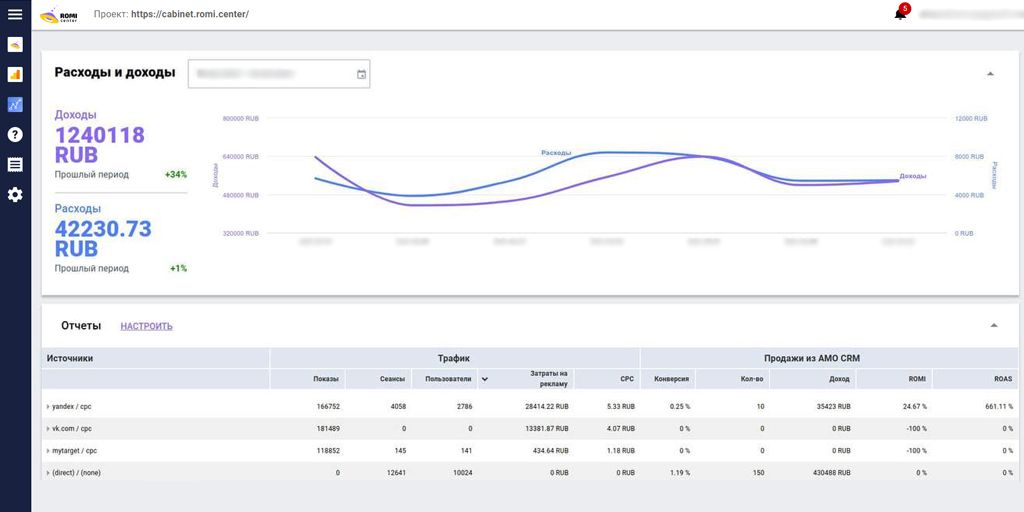Sort by the CPC column header
The width and height of the screenshot is (1024, 512).
point(627,379)
